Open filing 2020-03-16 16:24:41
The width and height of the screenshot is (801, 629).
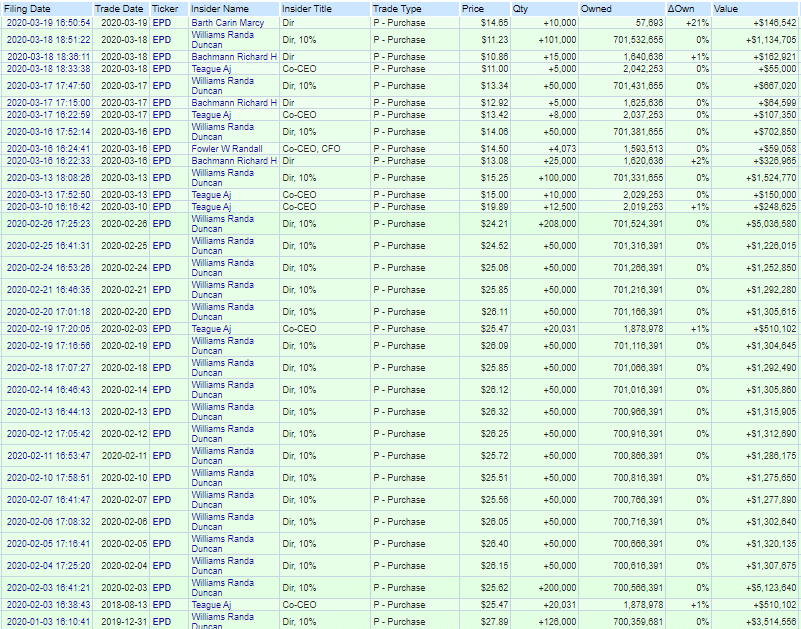pos(49,149)
